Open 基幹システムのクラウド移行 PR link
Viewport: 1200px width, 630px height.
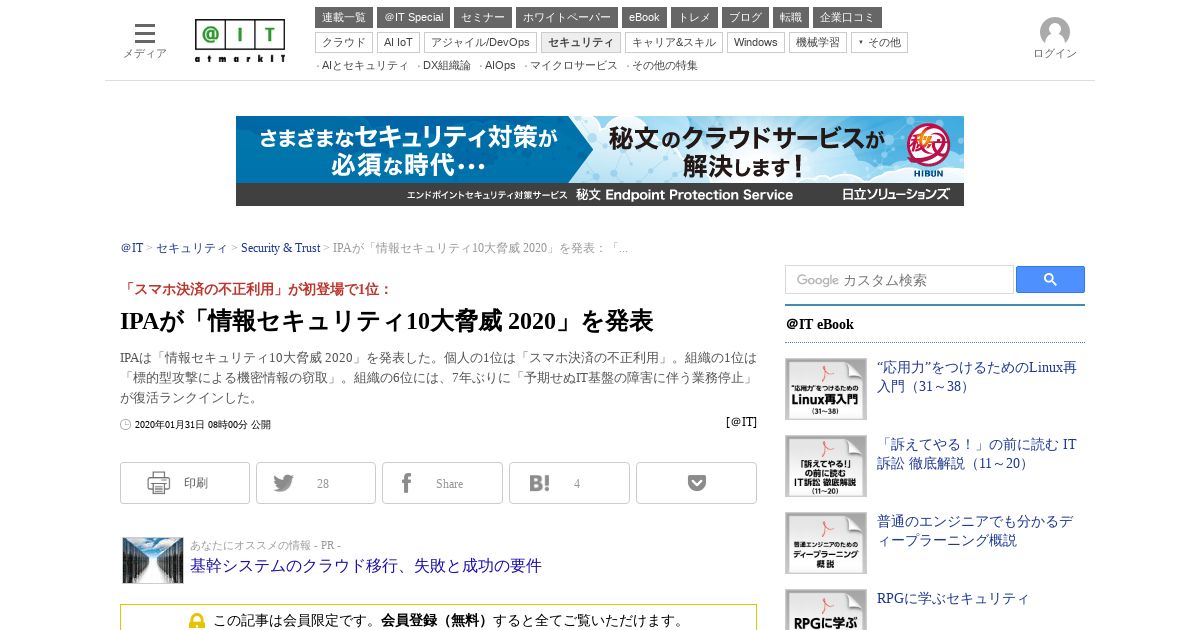(366, 566)
